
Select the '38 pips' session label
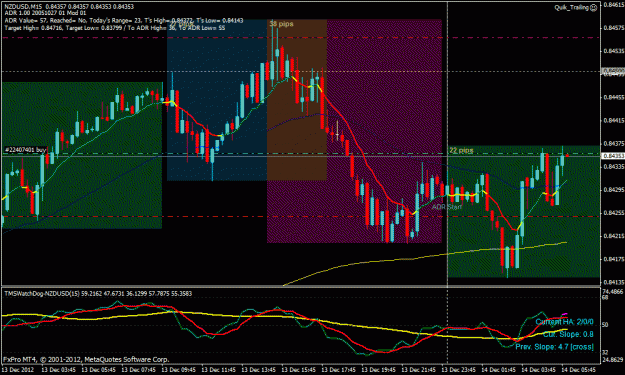click(281, 24)
